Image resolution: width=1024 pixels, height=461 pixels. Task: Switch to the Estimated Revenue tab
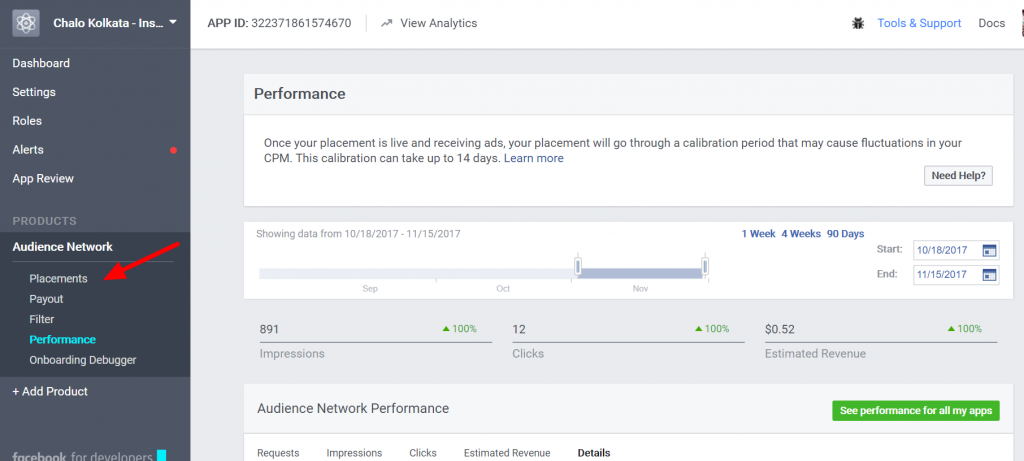507,453
